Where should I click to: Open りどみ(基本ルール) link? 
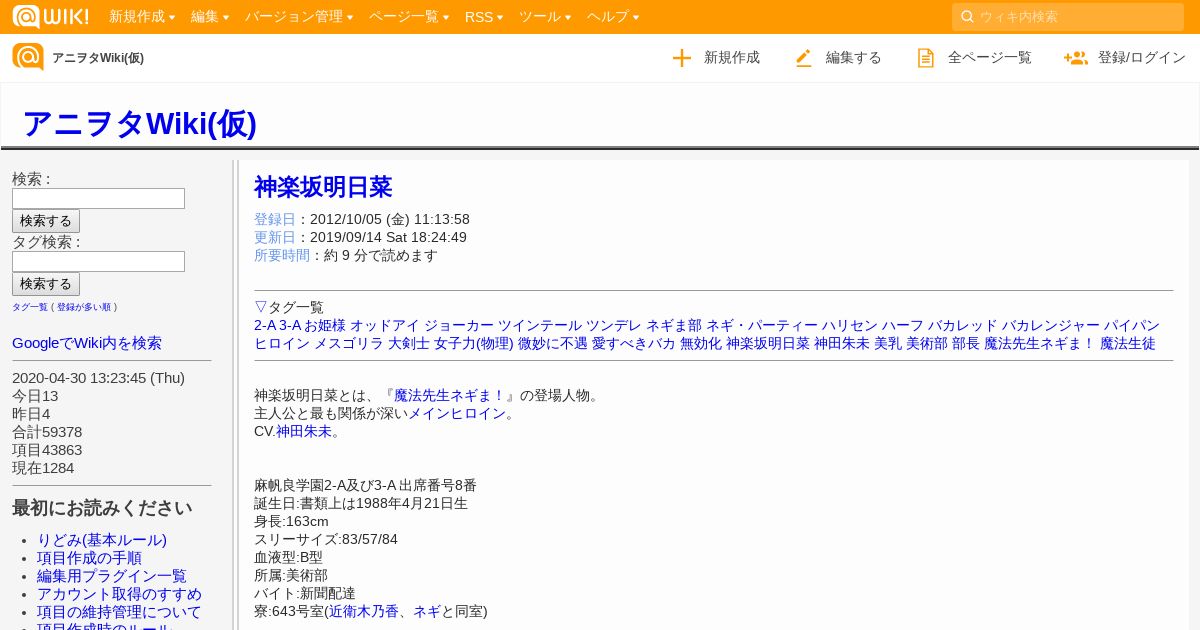pos(102,540)
